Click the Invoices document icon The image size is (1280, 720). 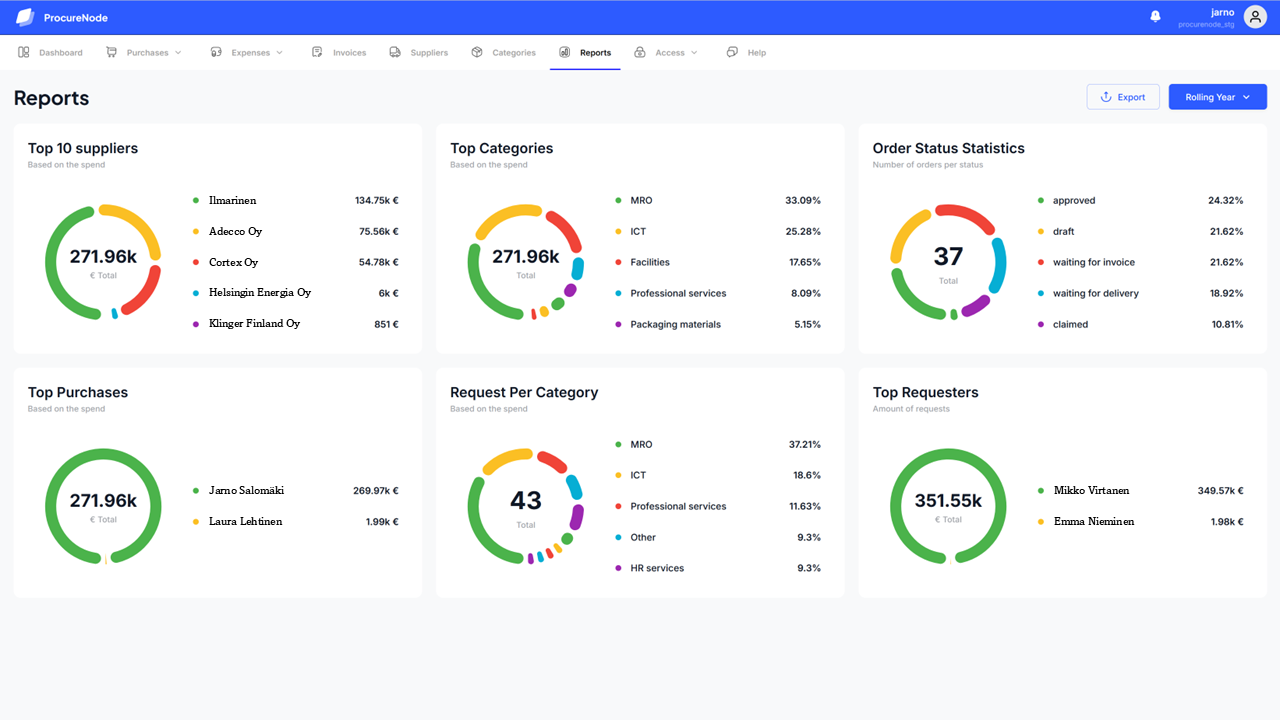317,52
